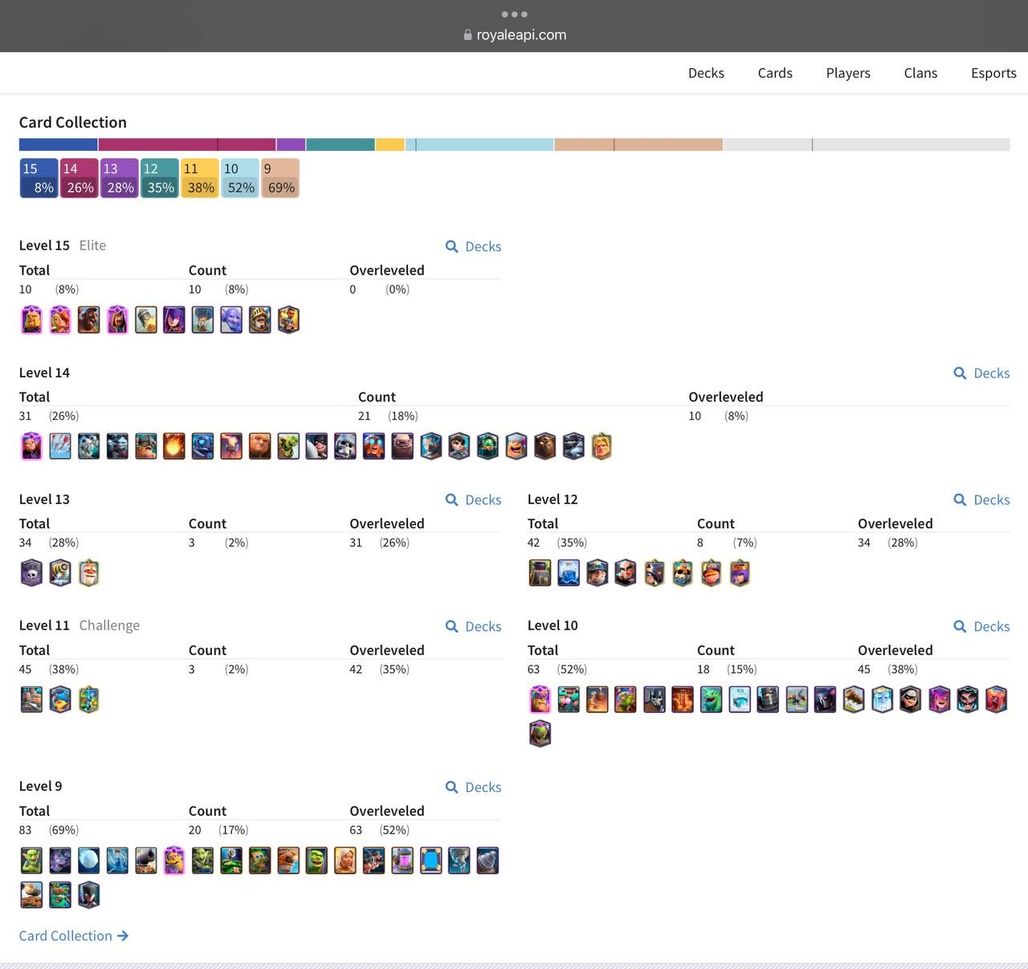Select the yellow segment of the collection bar

[389, 144]
